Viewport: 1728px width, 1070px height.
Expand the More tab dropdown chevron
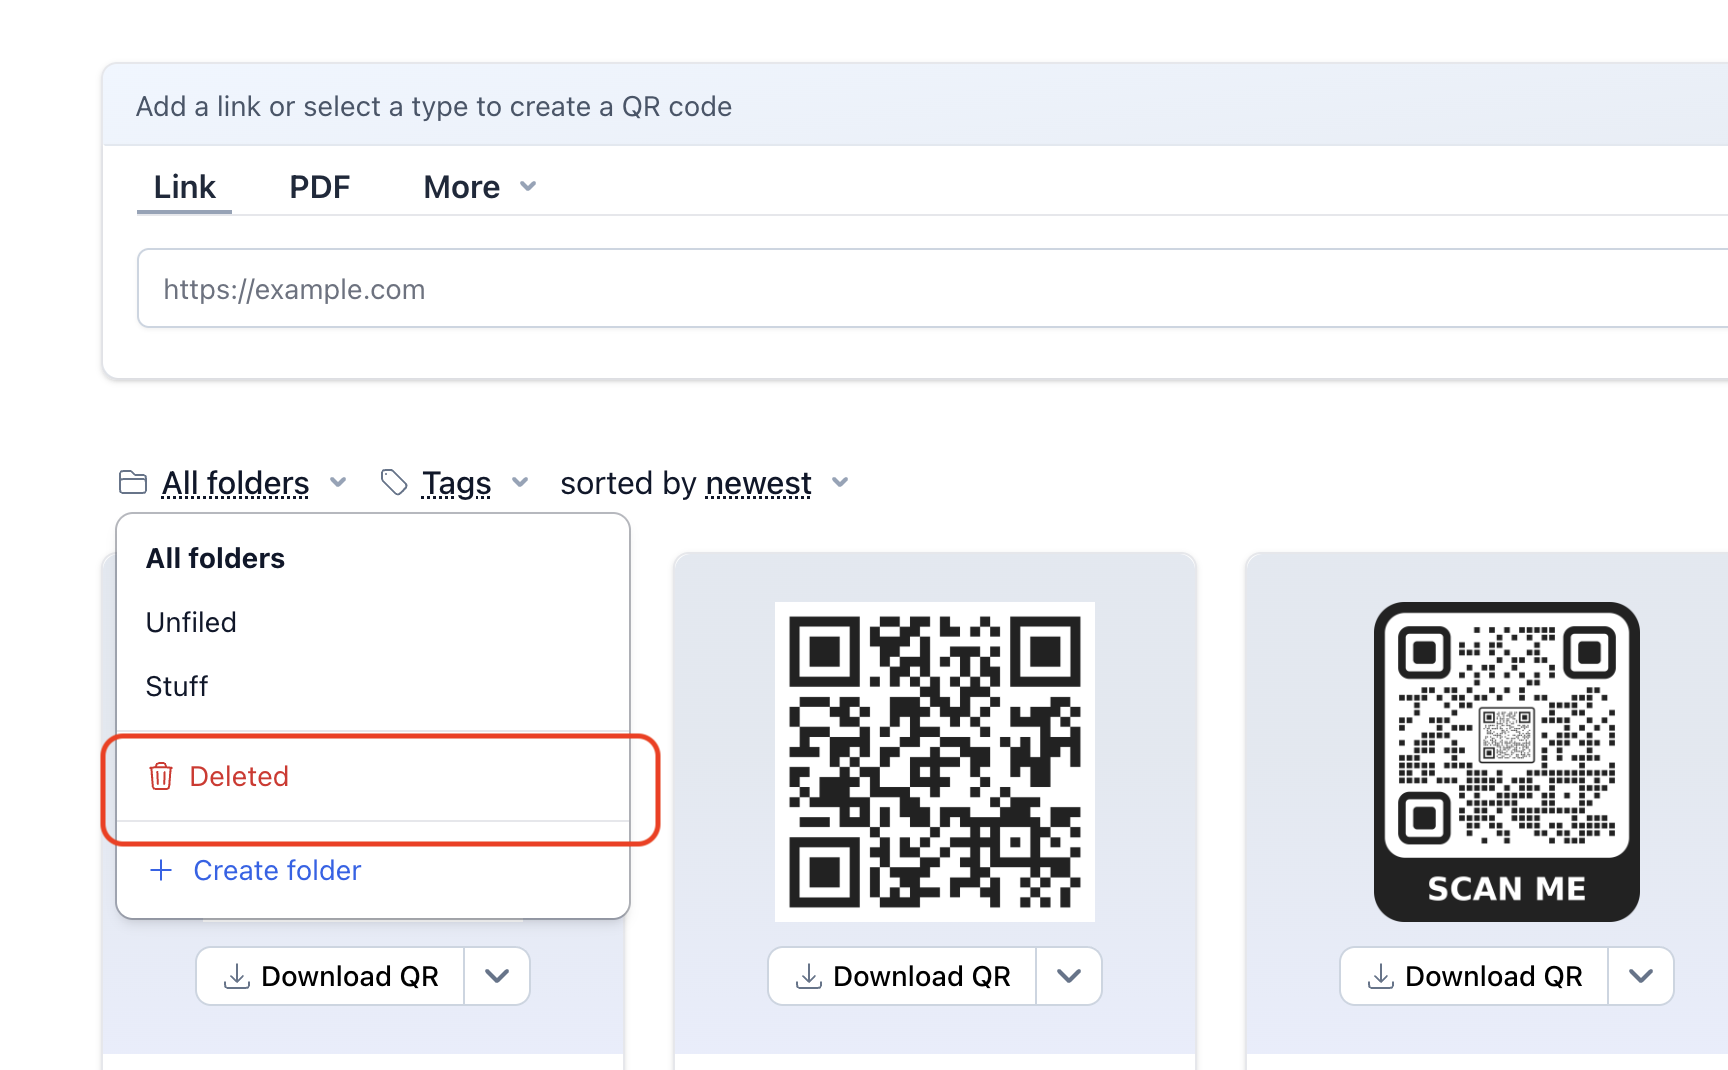[529, 187]
